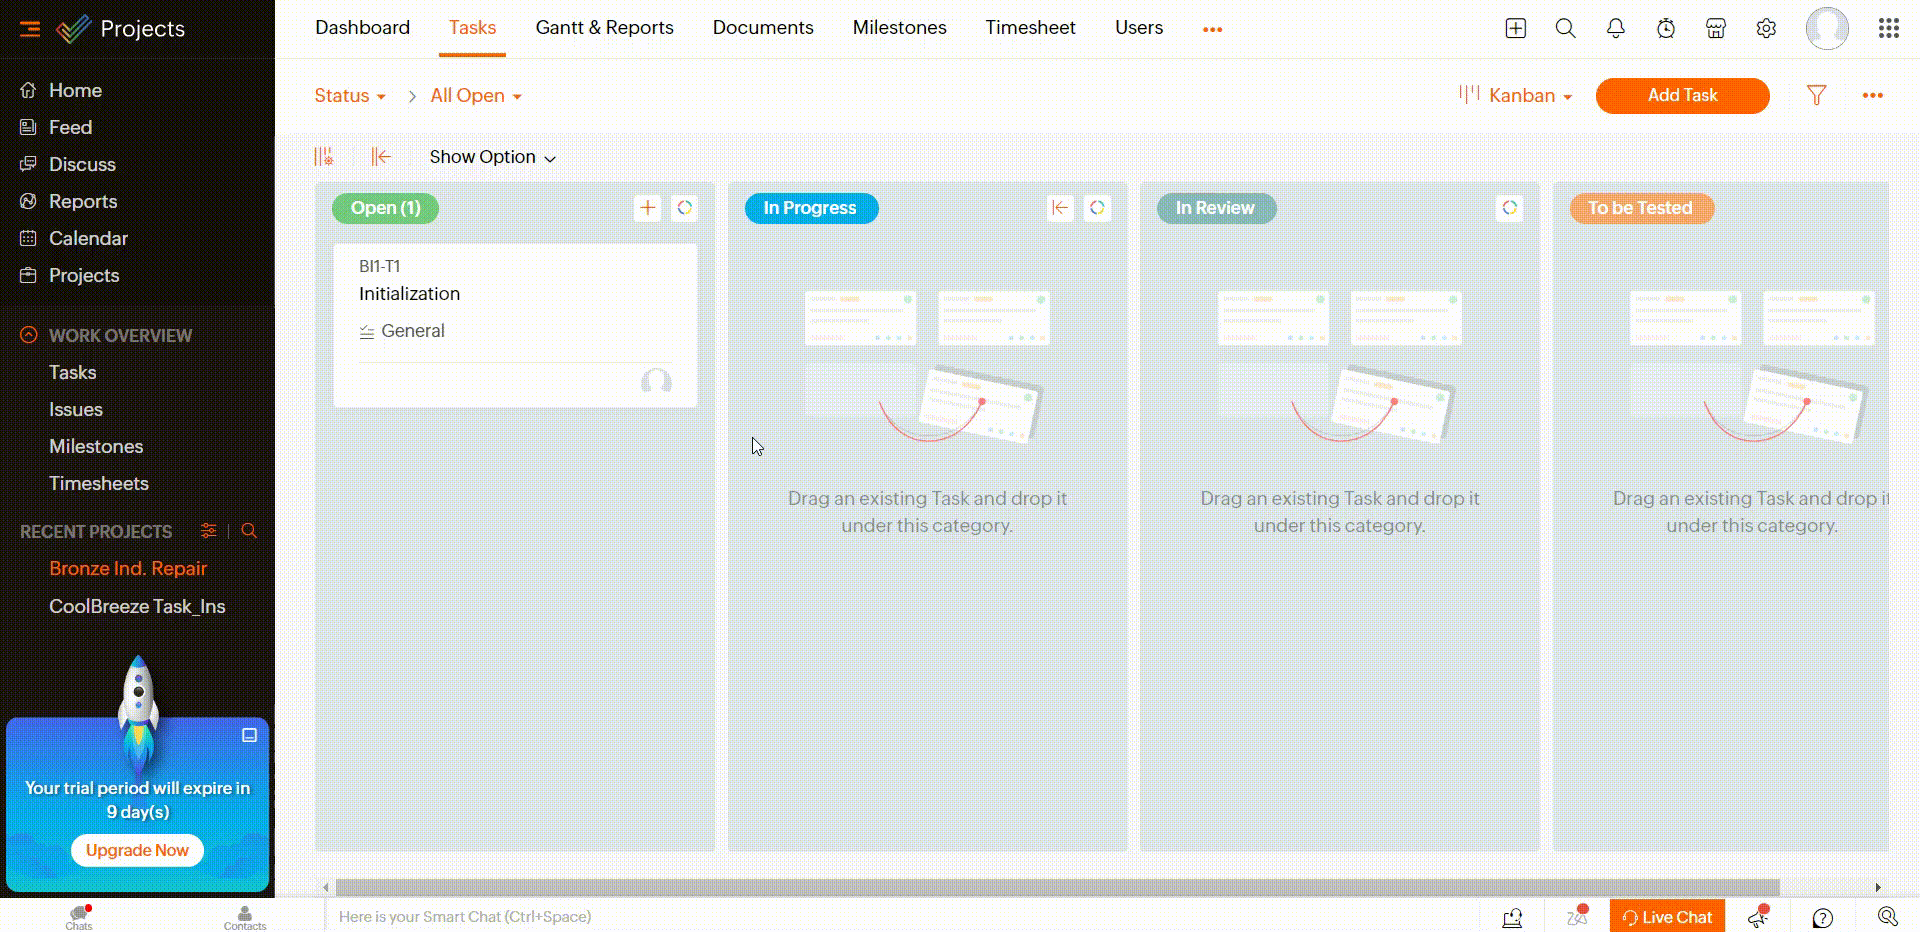Open the apps grid launcher
Viewport: 1920px width, 932px height.
(x=1888, y=29)
